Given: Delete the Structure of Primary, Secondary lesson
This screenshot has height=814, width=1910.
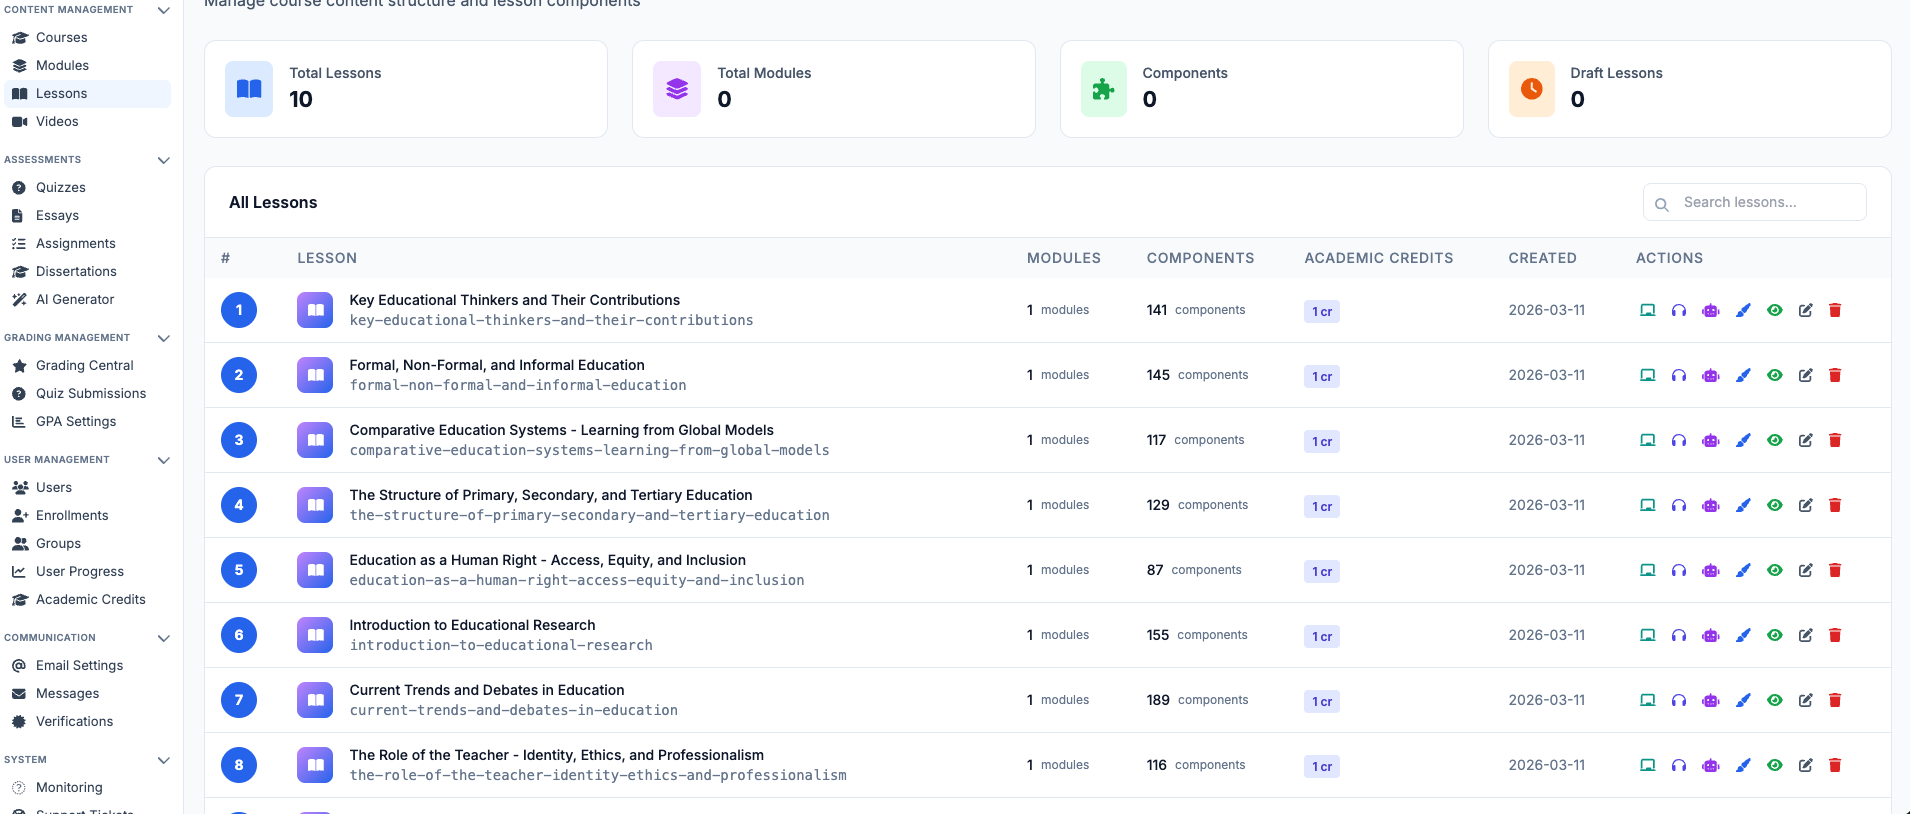Looking at the screenshot, I should [1835, 505].
